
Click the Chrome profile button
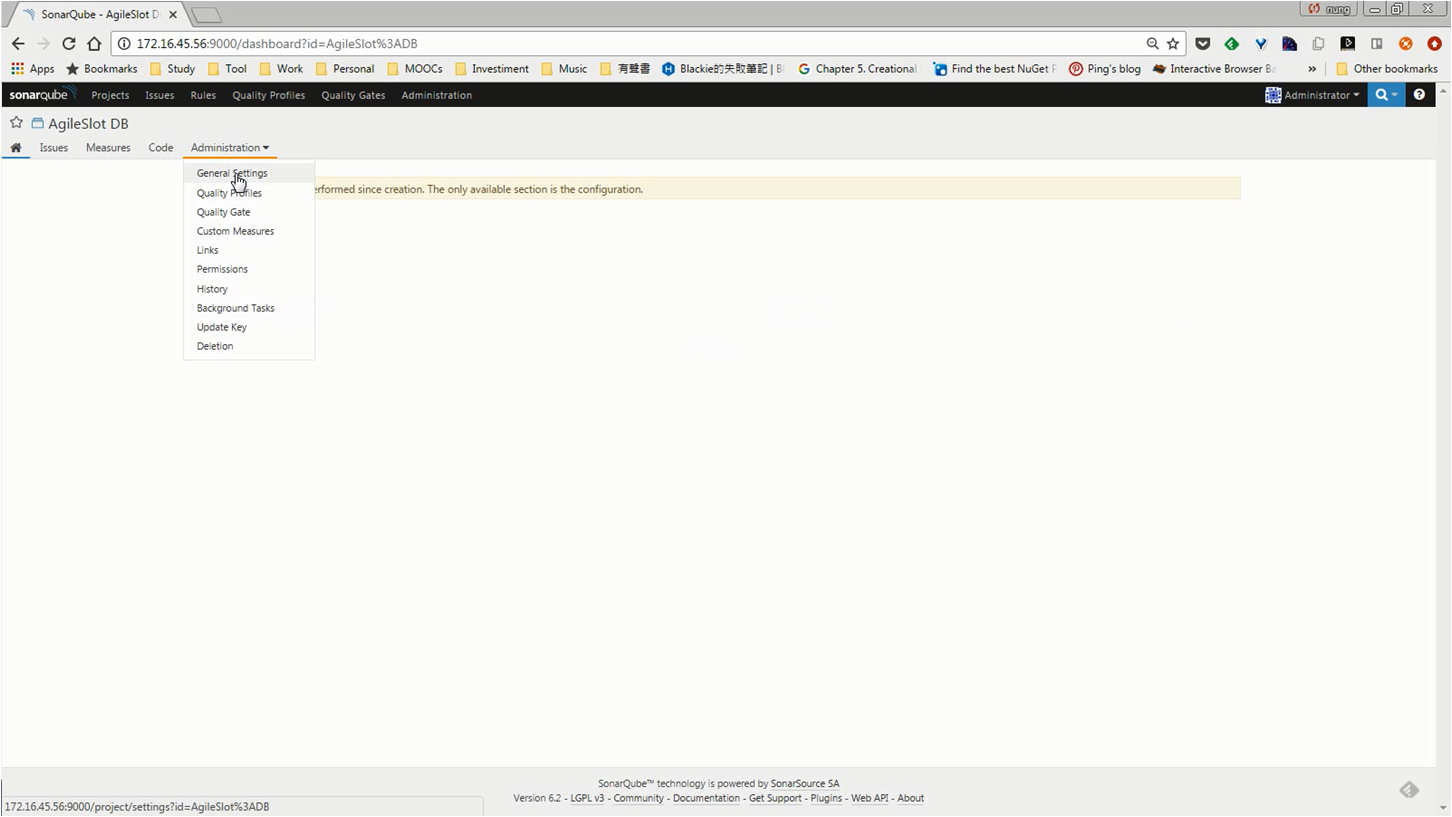1330,9
